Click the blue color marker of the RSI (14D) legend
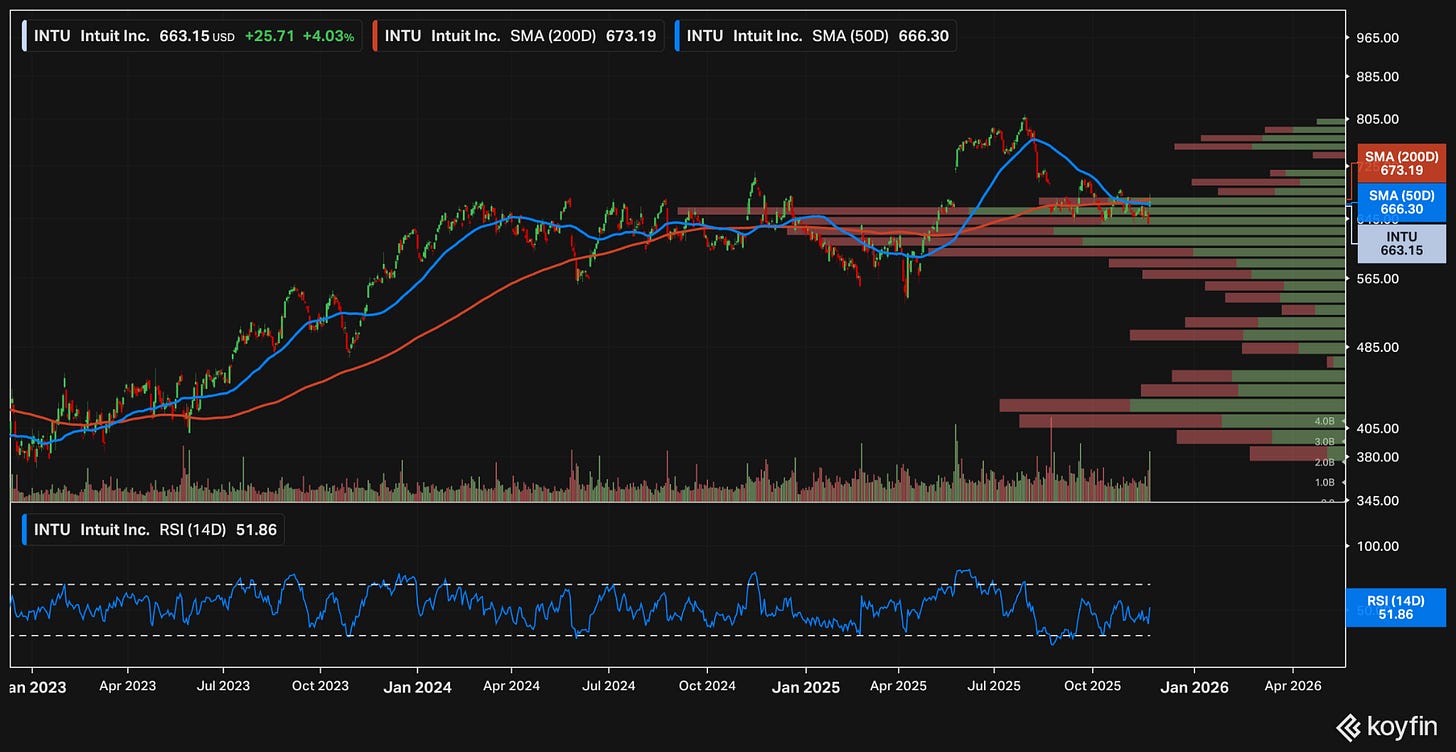 [24, 530]
